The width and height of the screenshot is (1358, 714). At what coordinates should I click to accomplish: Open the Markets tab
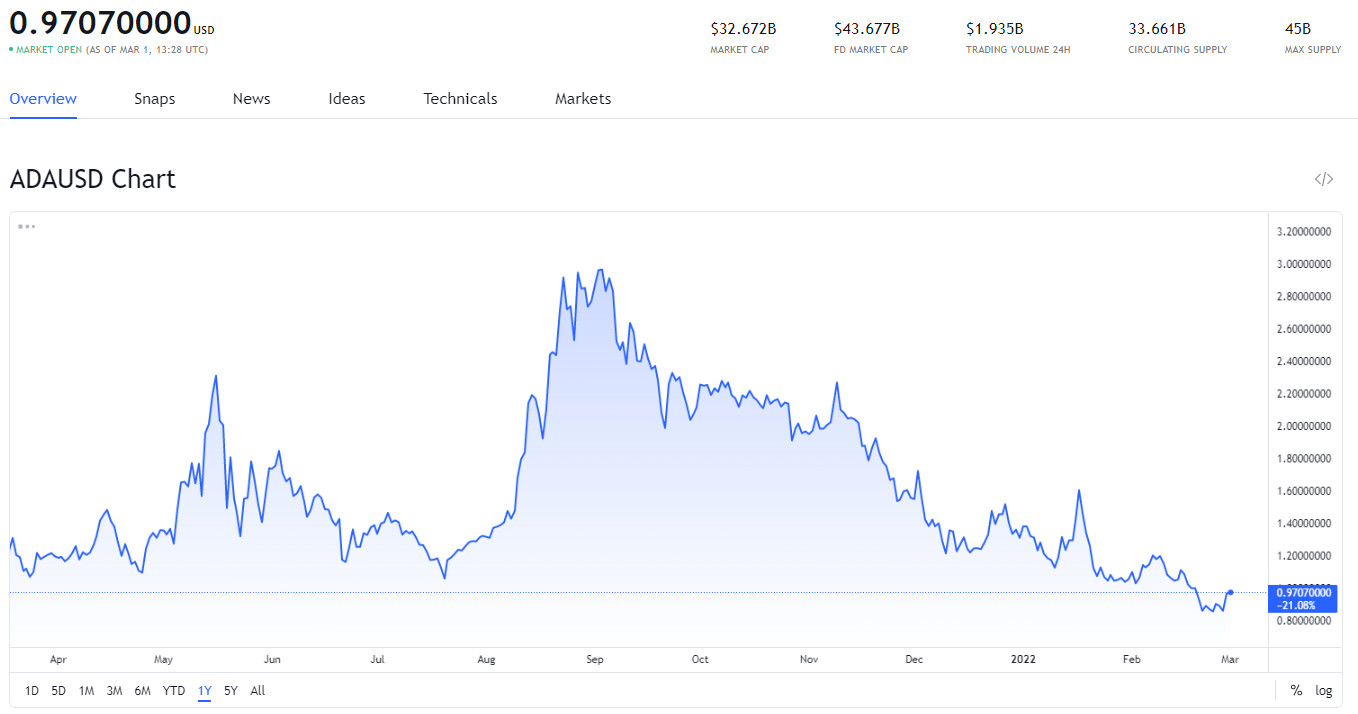[x=583, y=99]
